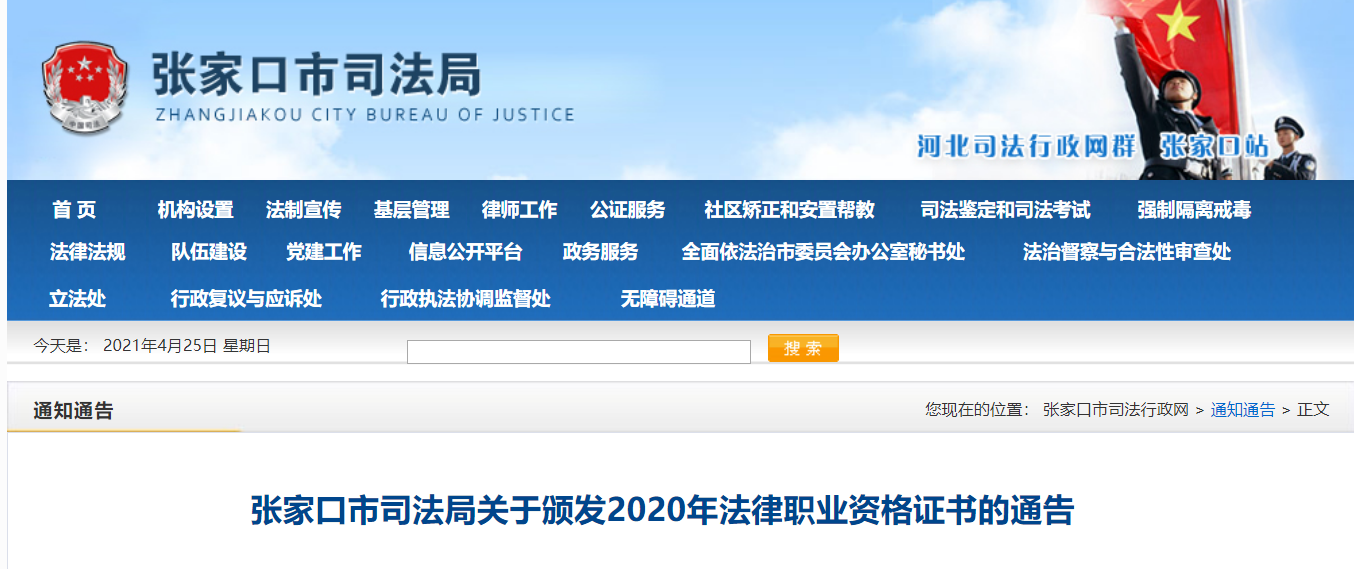
Task: Click 河北司法行政网群 banner text
Action: (x=1027, y=146)
